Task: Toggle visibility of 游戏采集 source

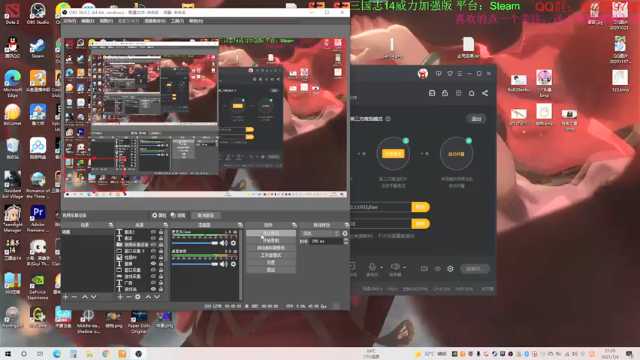Action: click(153, 276)
